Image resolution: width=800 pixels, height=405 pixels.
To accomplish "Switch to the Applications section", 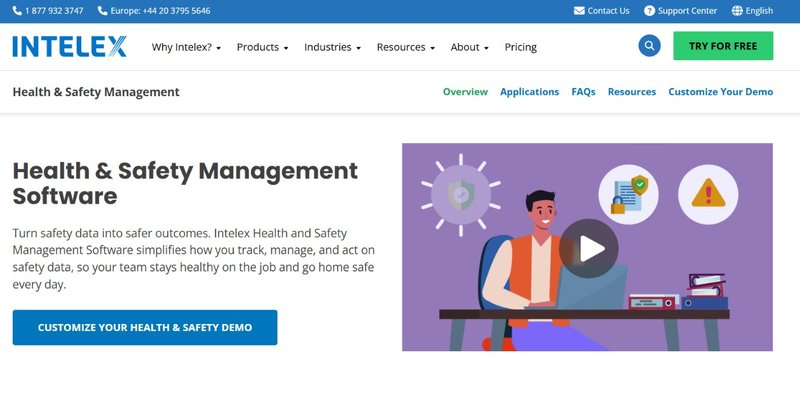I will point(530,92).
